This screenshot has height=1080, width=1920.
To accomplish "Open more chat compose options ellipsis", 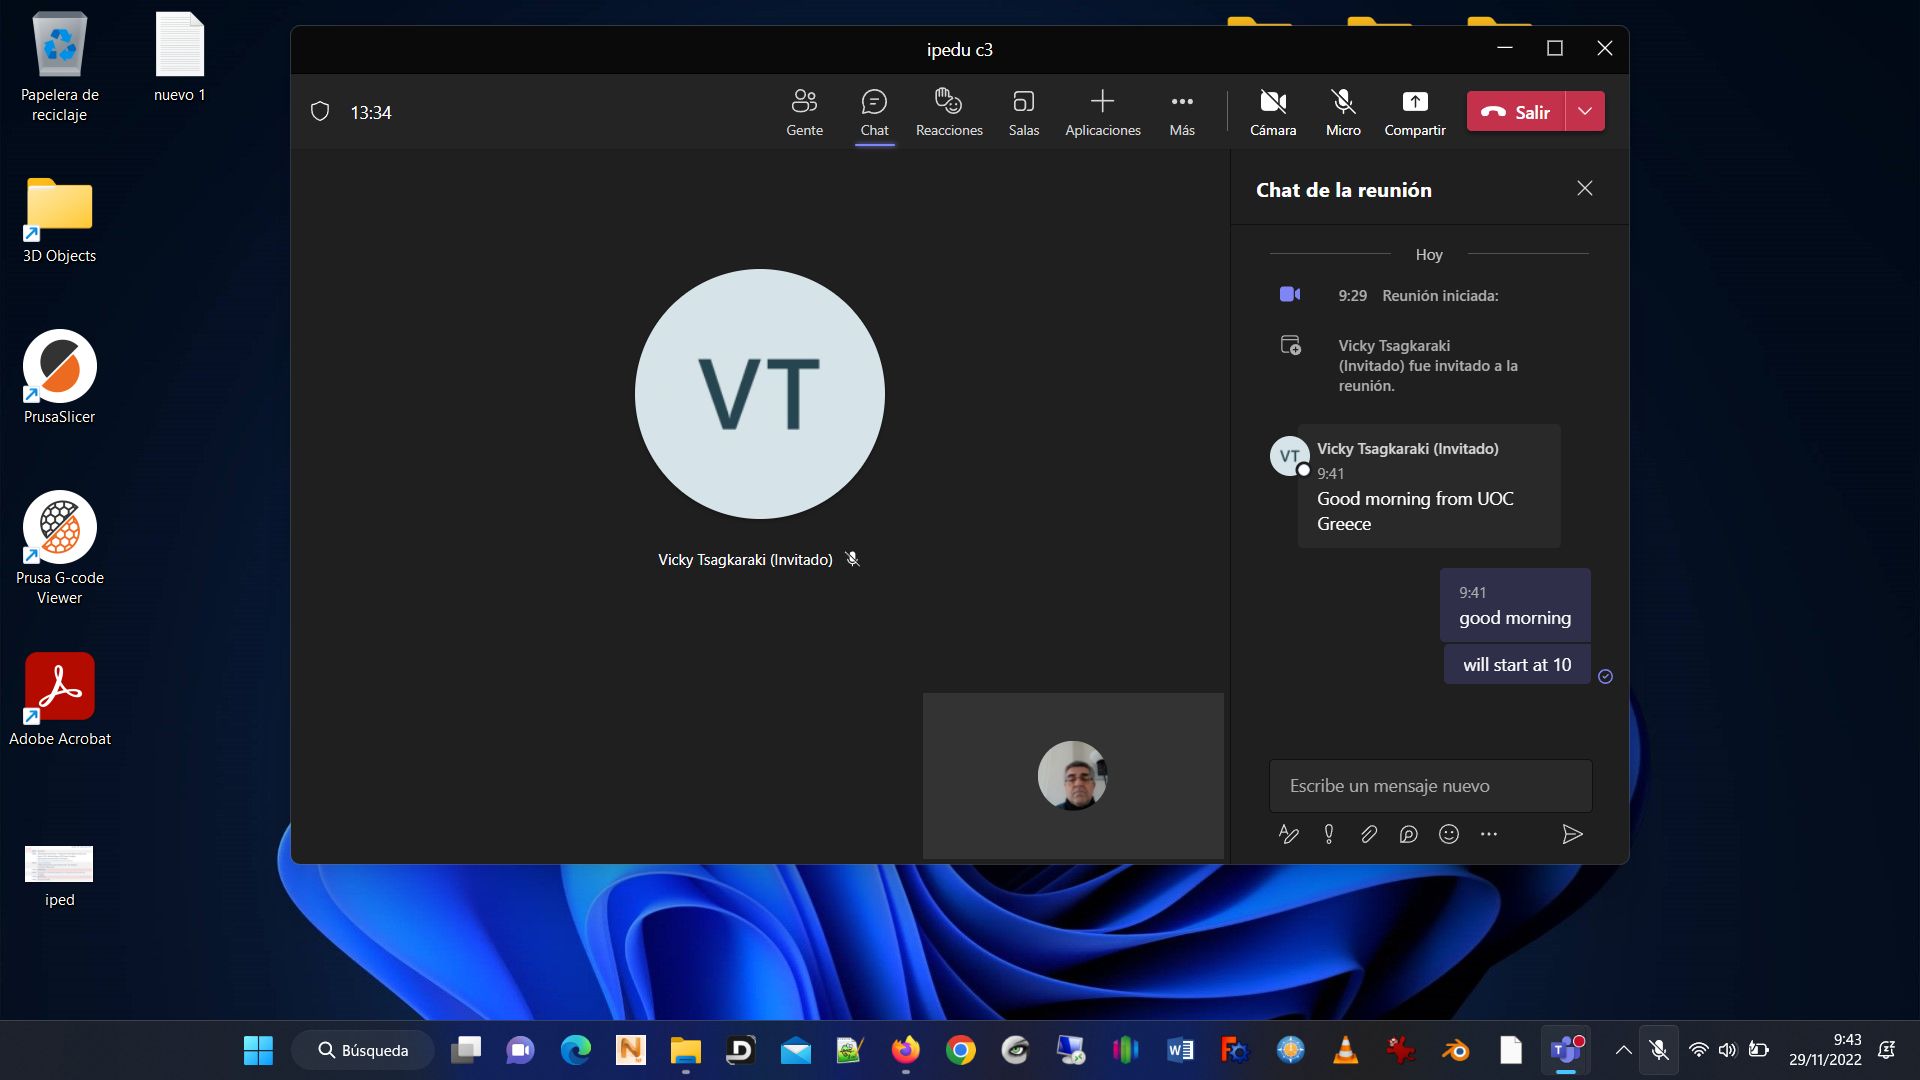I will coord(1488,834).
